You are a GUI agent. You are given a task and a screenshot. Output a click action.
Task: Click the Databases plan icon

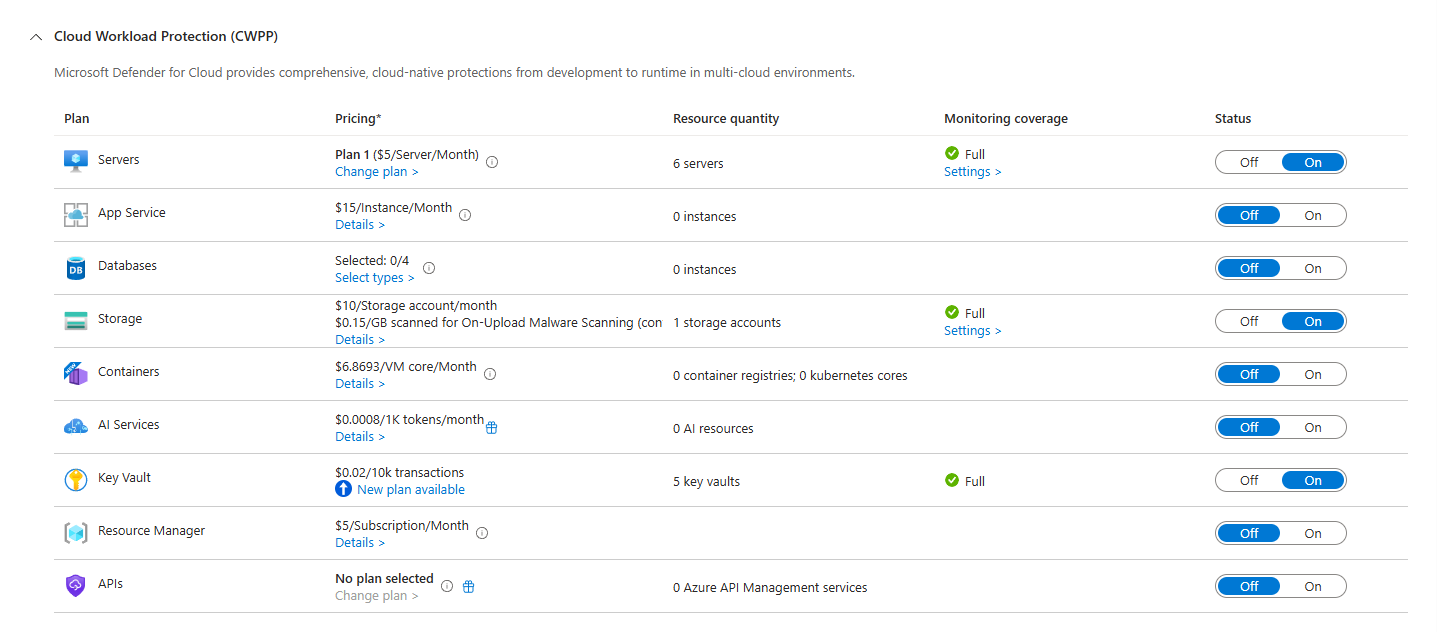pos(76,268)
